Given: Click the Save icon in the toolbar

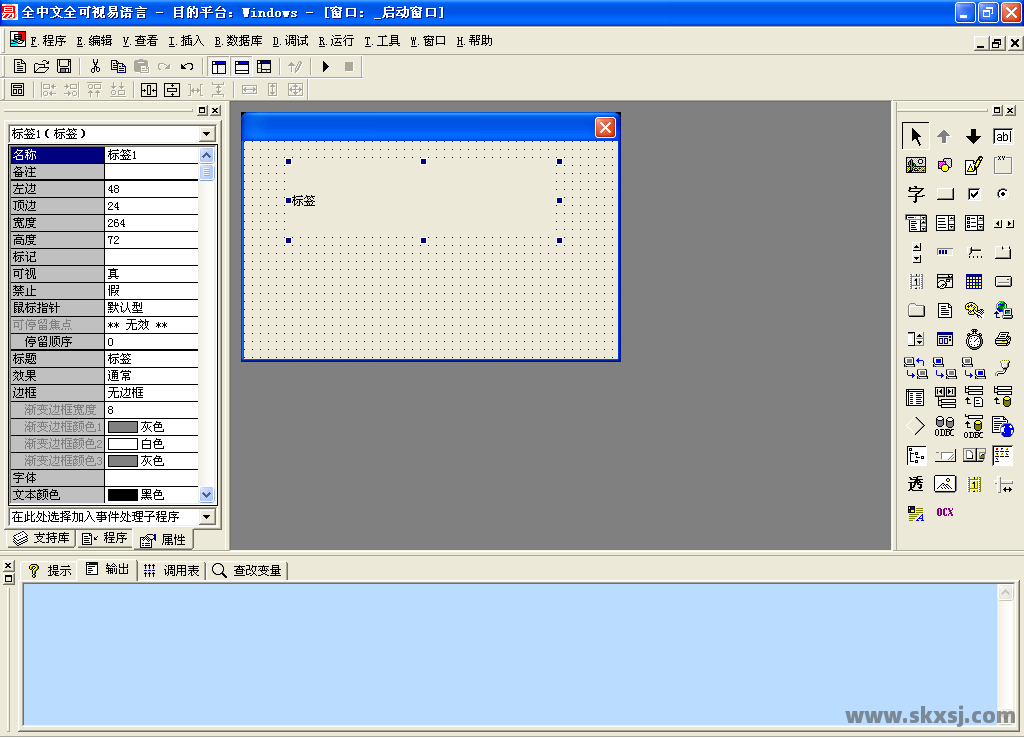Looking at the screenshot, I should [64, 67].
